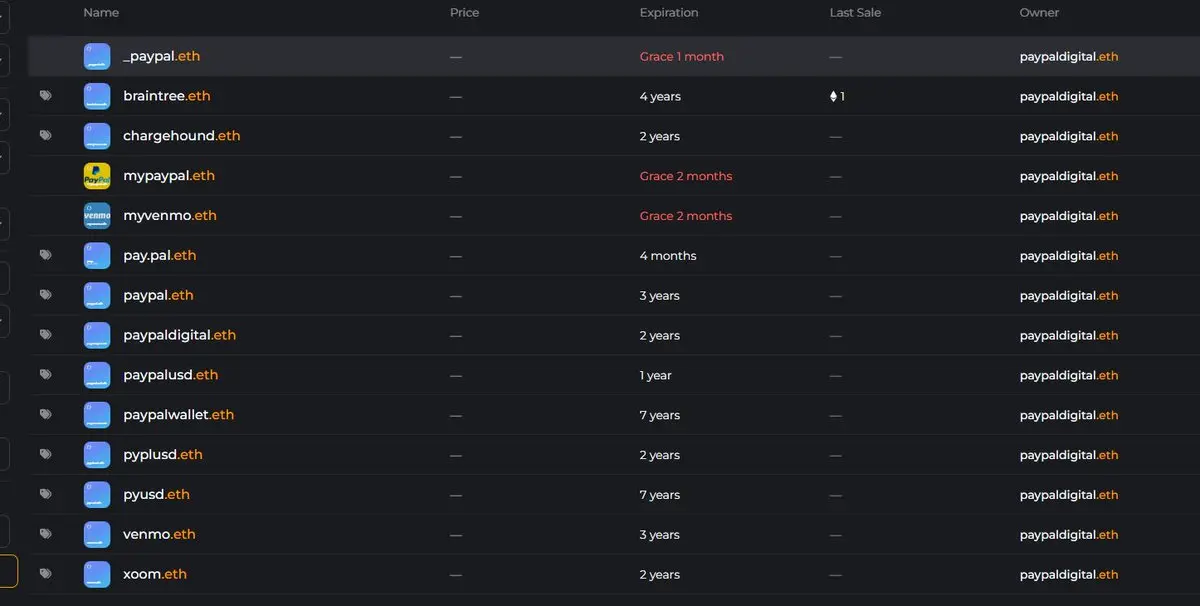This screenshot has height=606, width=1200.
Task: Click the avatar icon for paypalusd.eth
Action: (97, 375)
